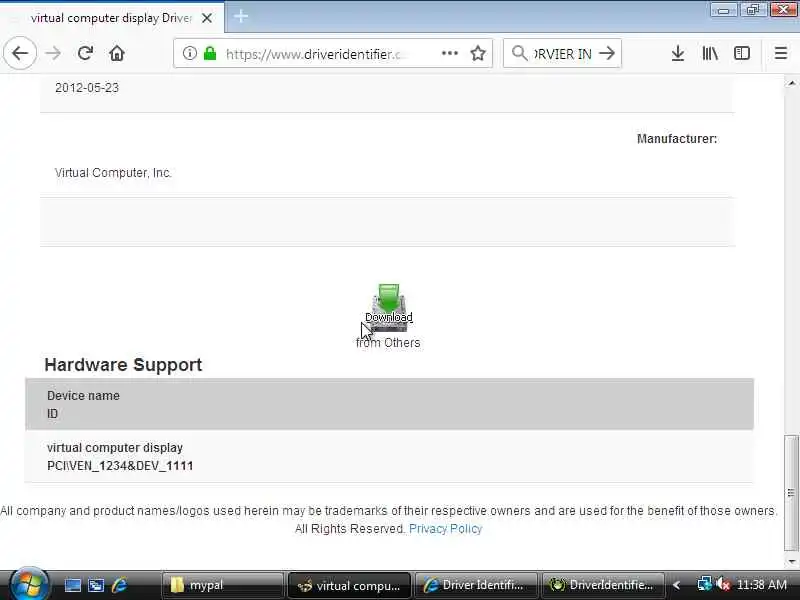This screenshot has height=600, width=800.
Task: Click the network tray icon
Action: [705, 584]
